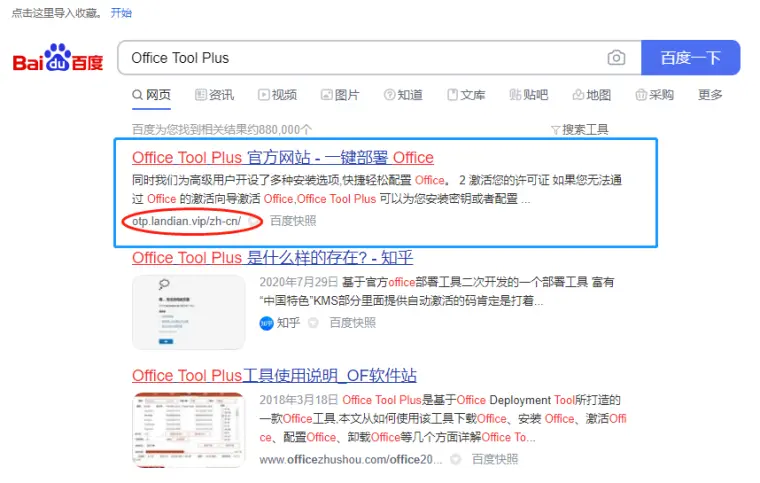Open the 贴吧 tab
760x483 pixels.
tap(529, 94)
